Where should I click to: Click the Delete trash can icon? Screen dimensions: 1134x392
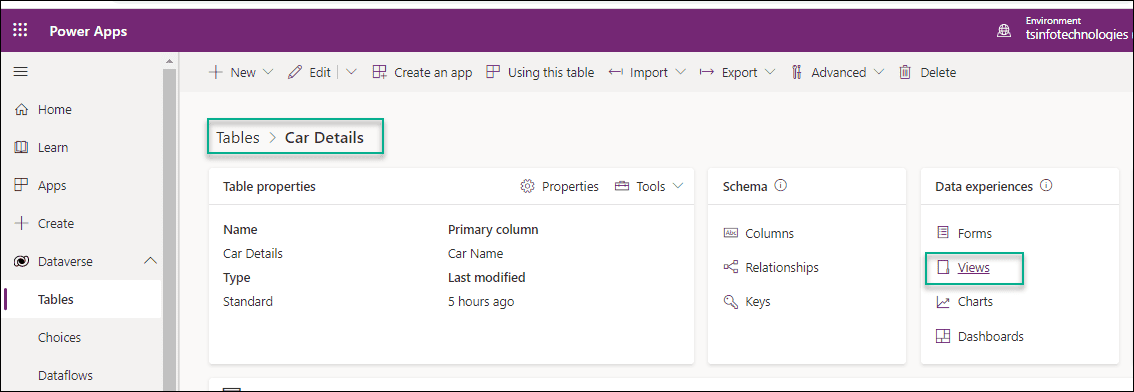pos(905,72)
